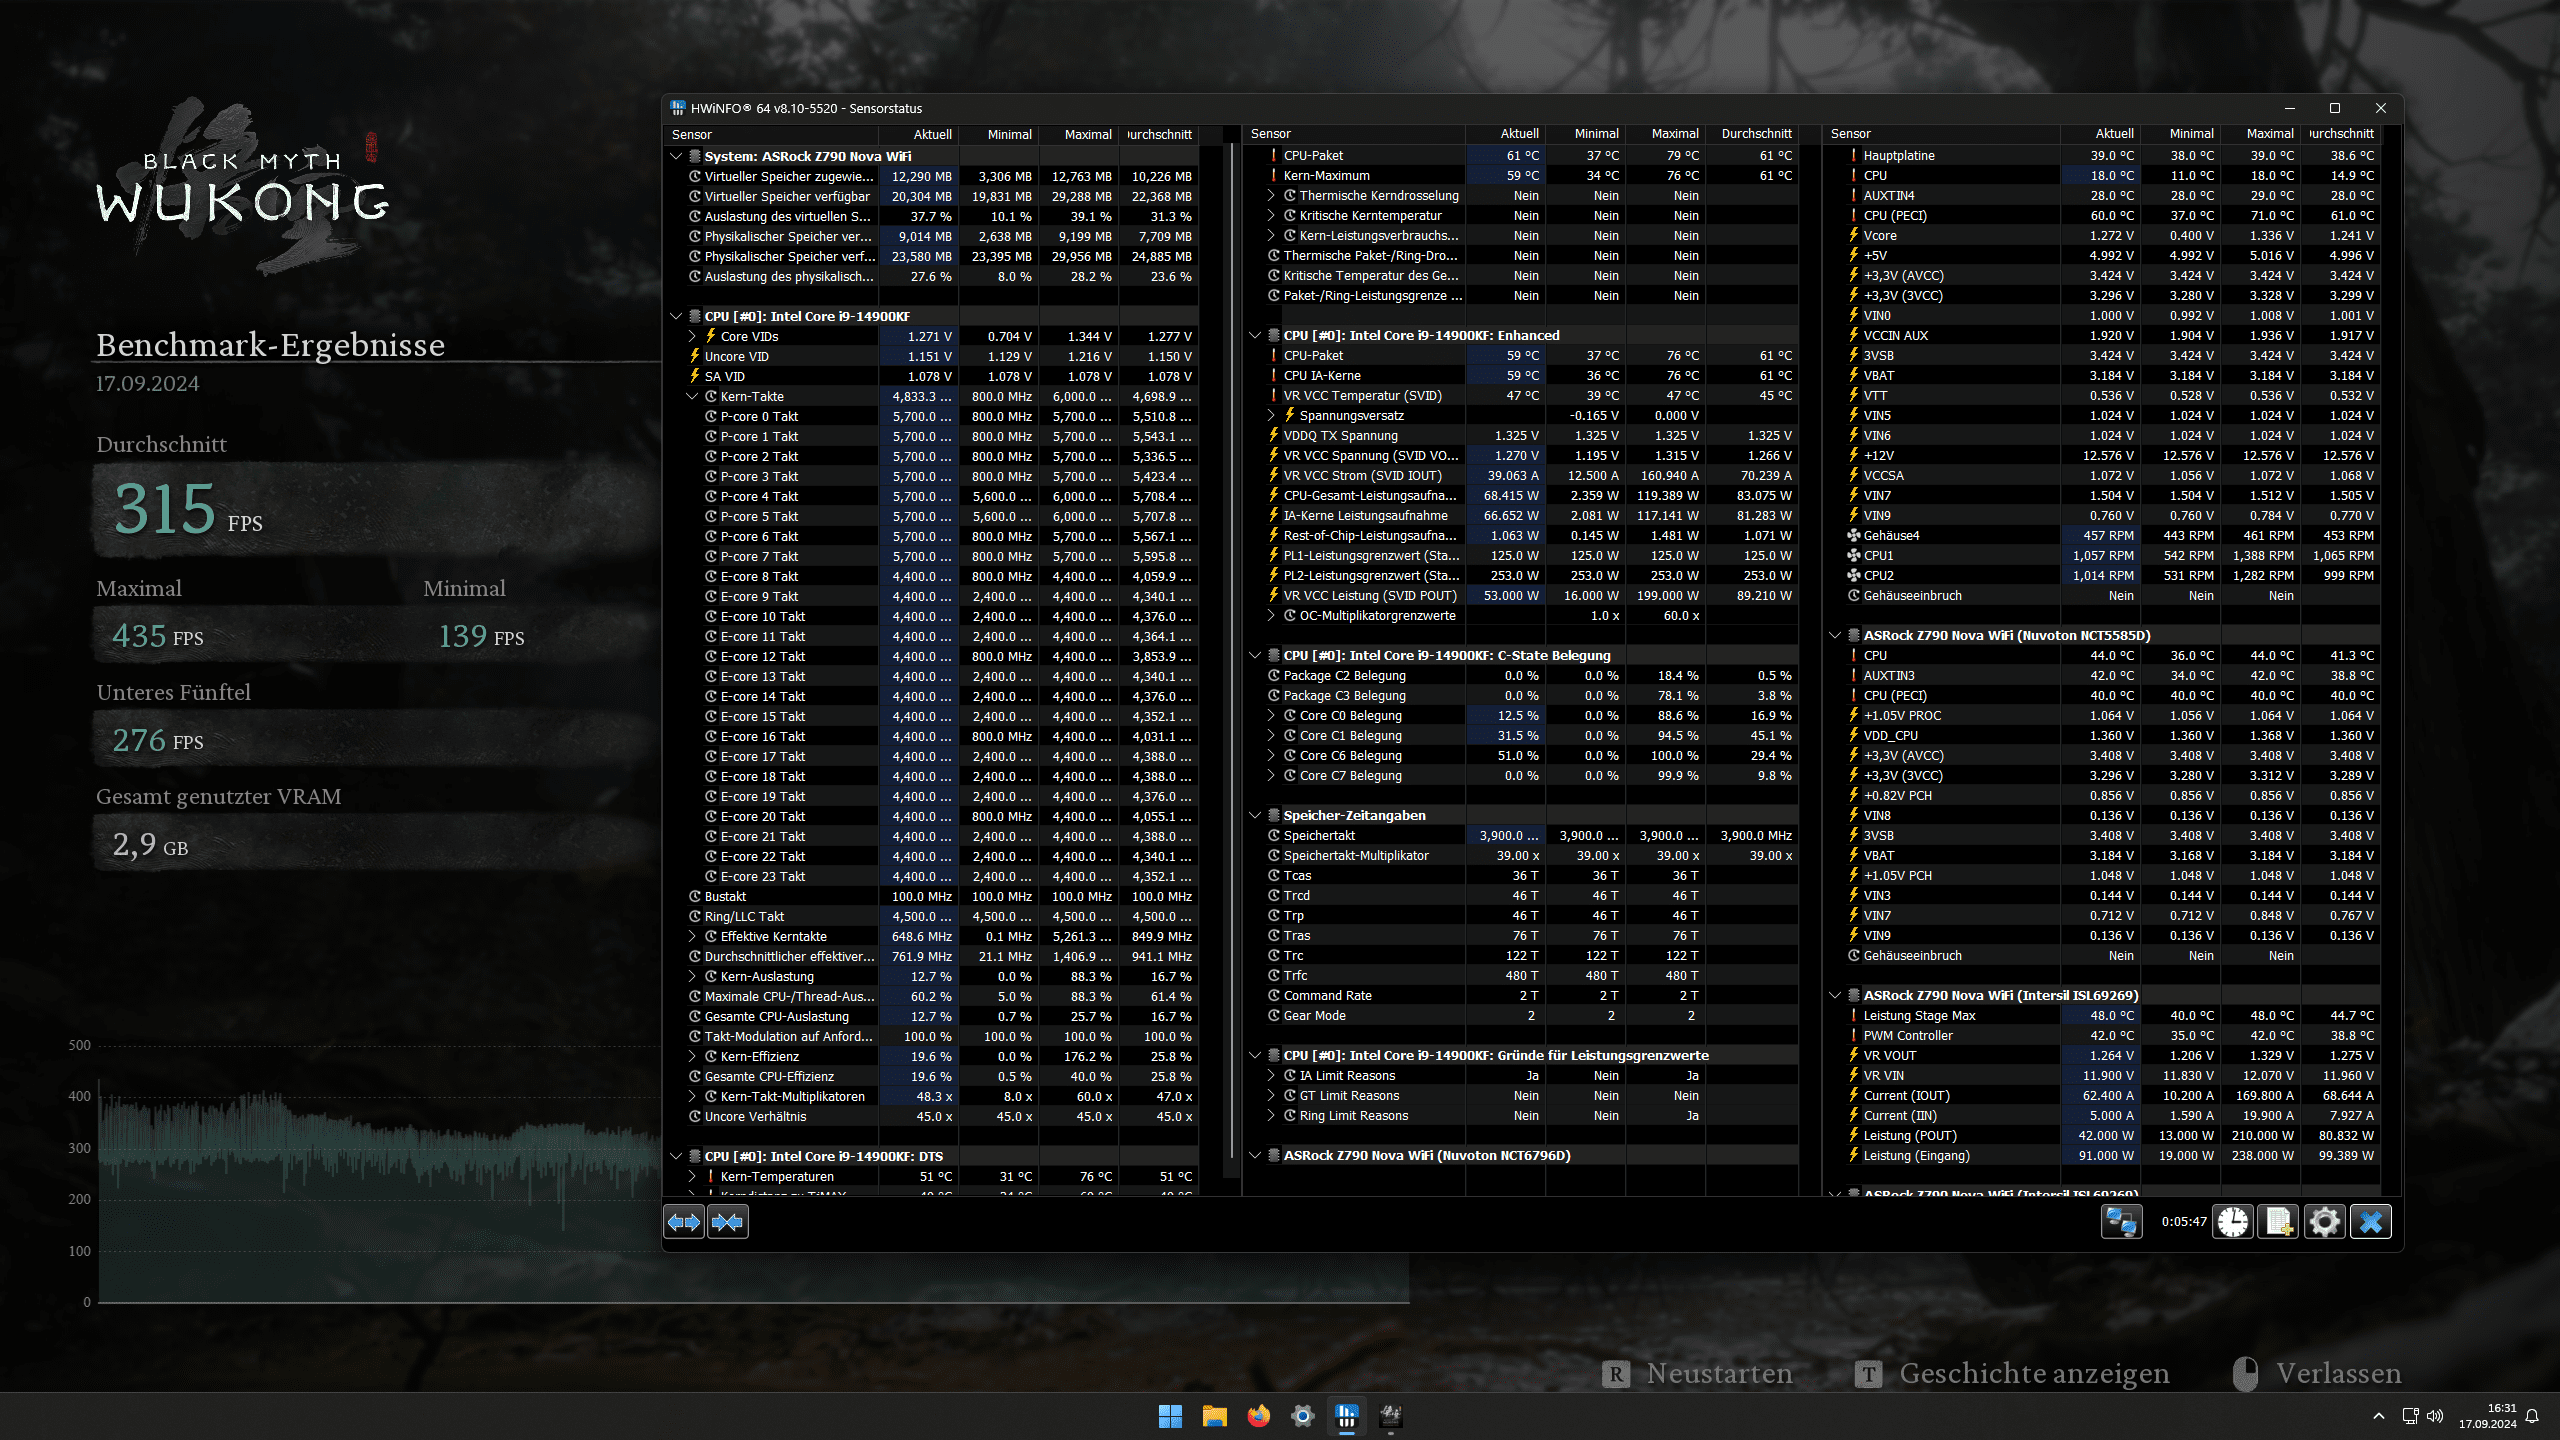Click the thermometer icon of the Hauptplatine row

click(x=1853, y=155)
